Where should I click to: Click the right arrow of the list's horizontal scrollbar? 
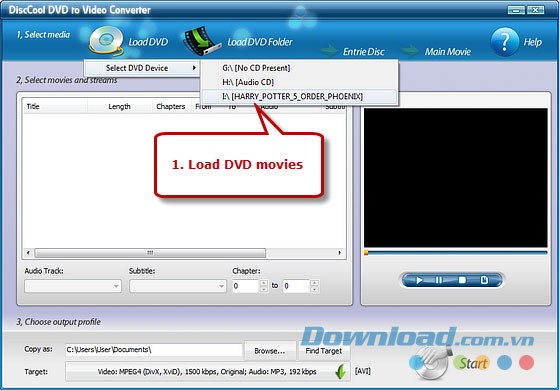(339, 253)
